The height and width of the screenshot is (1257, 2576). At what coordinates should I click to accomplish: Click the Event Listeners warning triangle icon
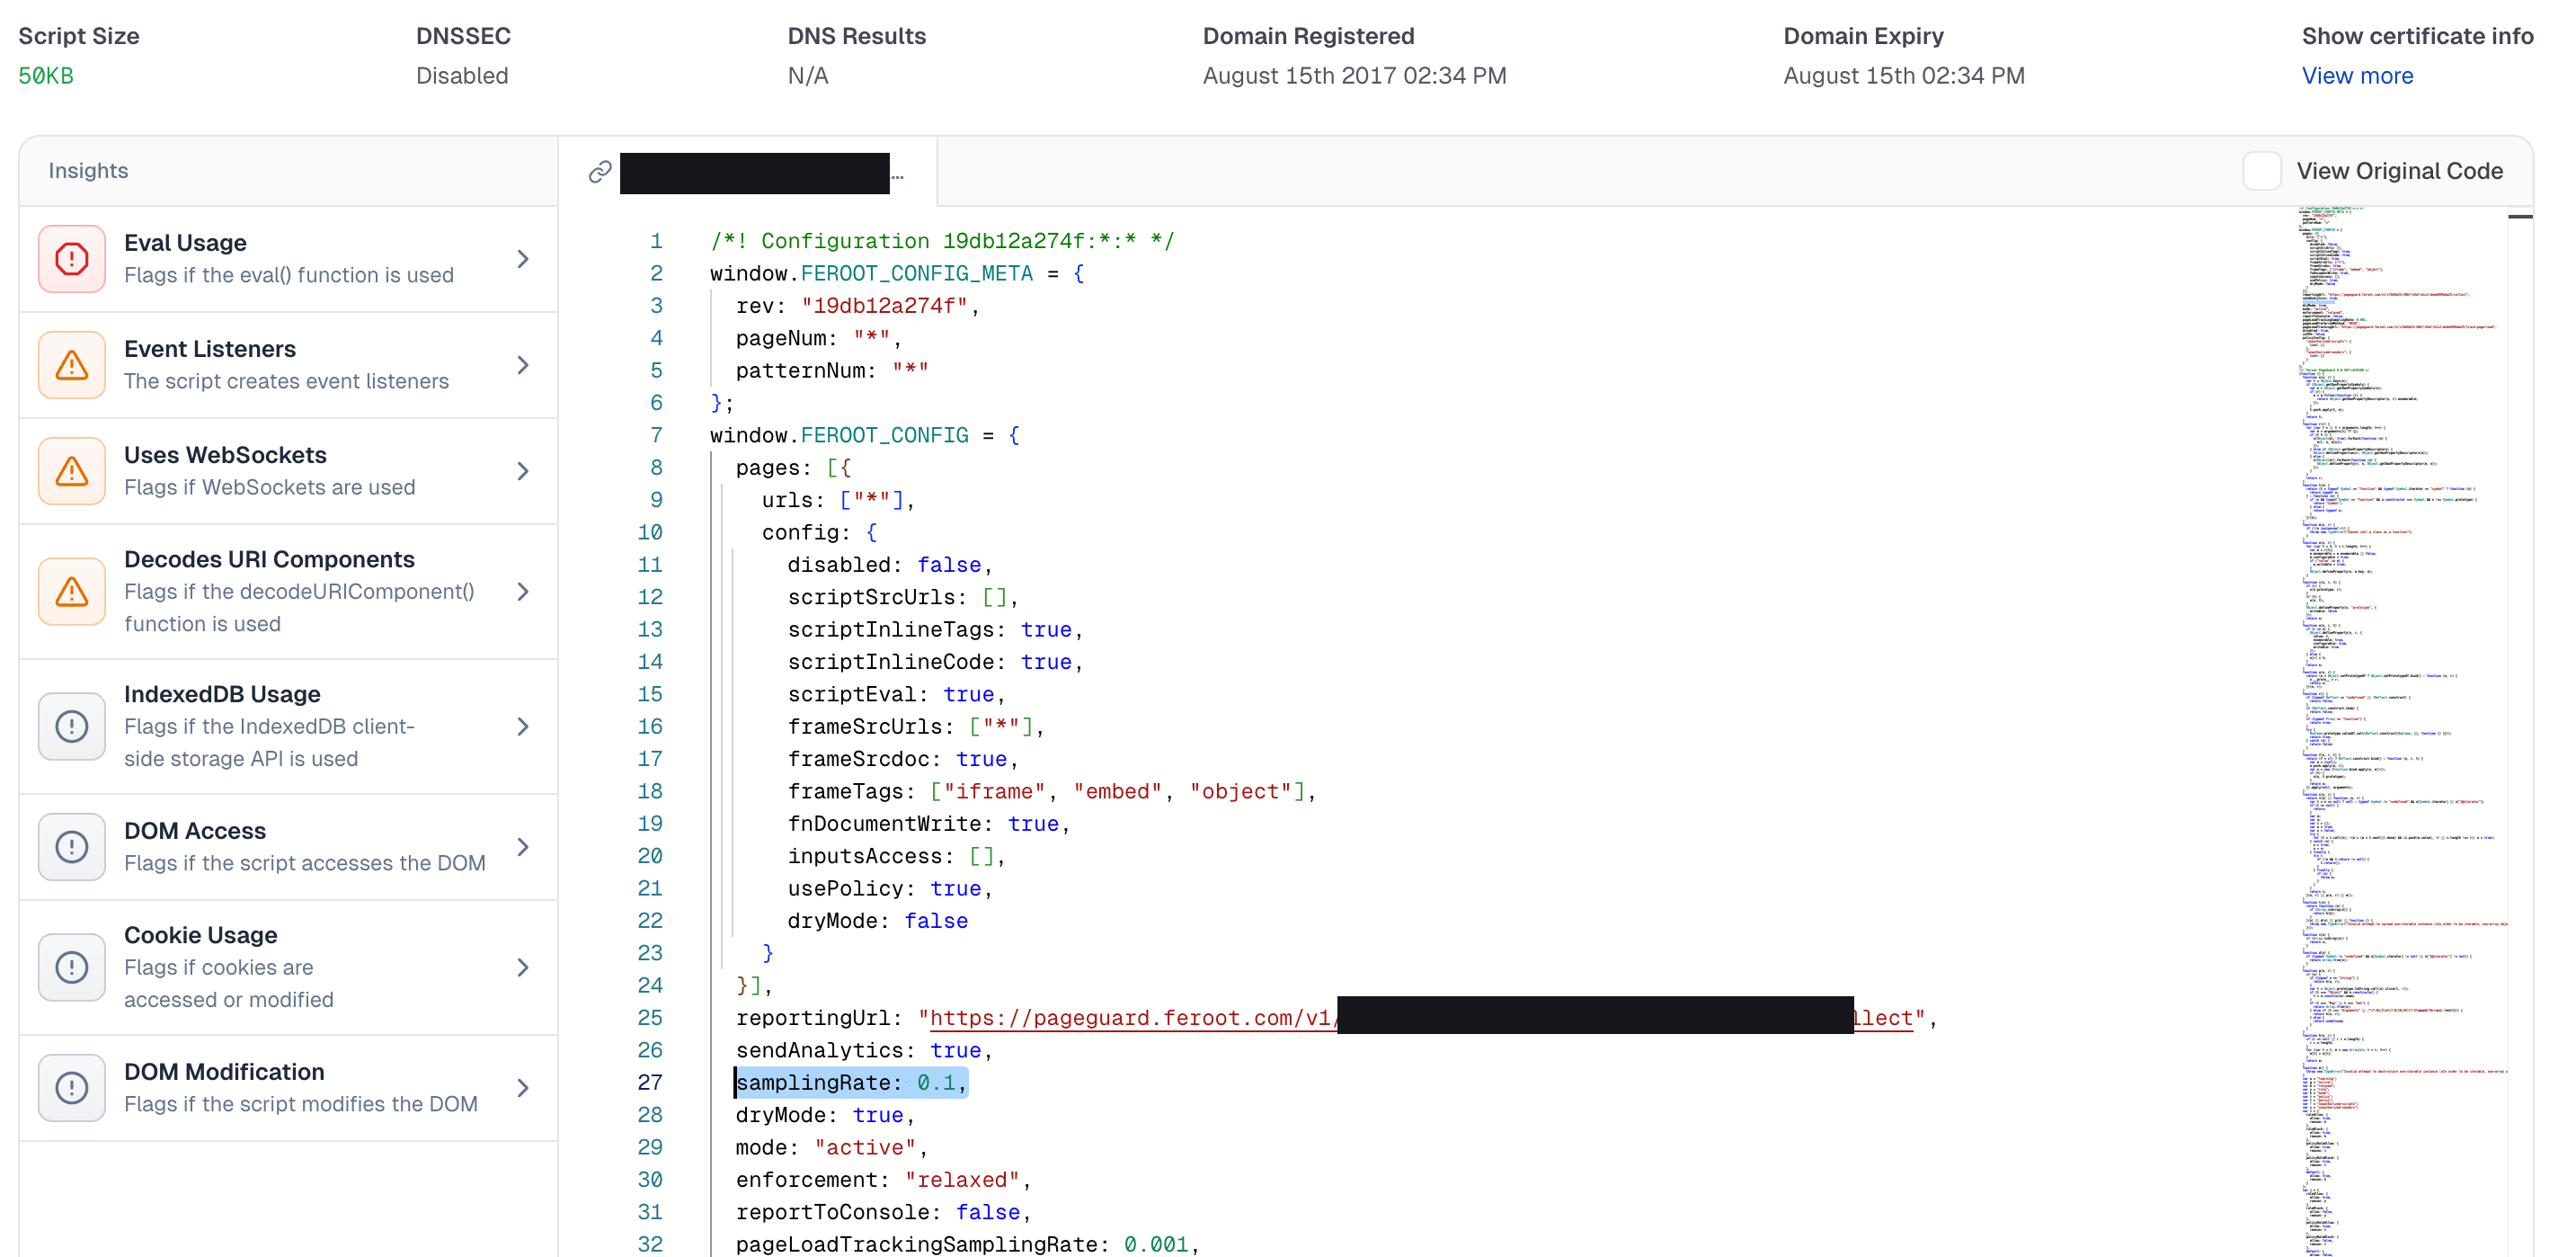click(x=71, y=365)
